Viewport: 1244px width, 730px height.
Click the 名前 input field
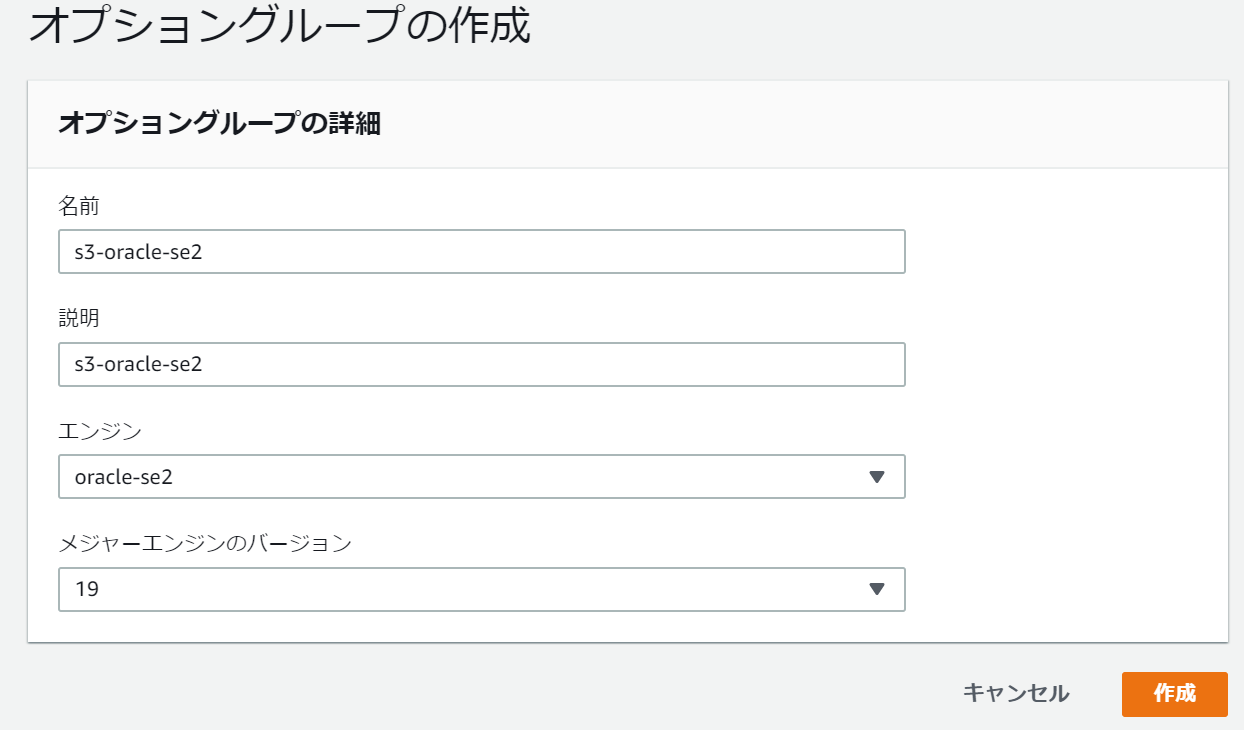tap(482, 252)
